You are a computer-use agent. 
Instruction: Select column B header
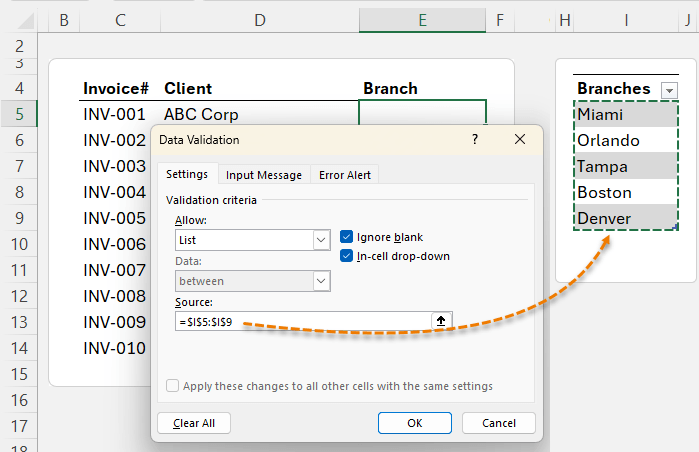(x=64, y=20)
